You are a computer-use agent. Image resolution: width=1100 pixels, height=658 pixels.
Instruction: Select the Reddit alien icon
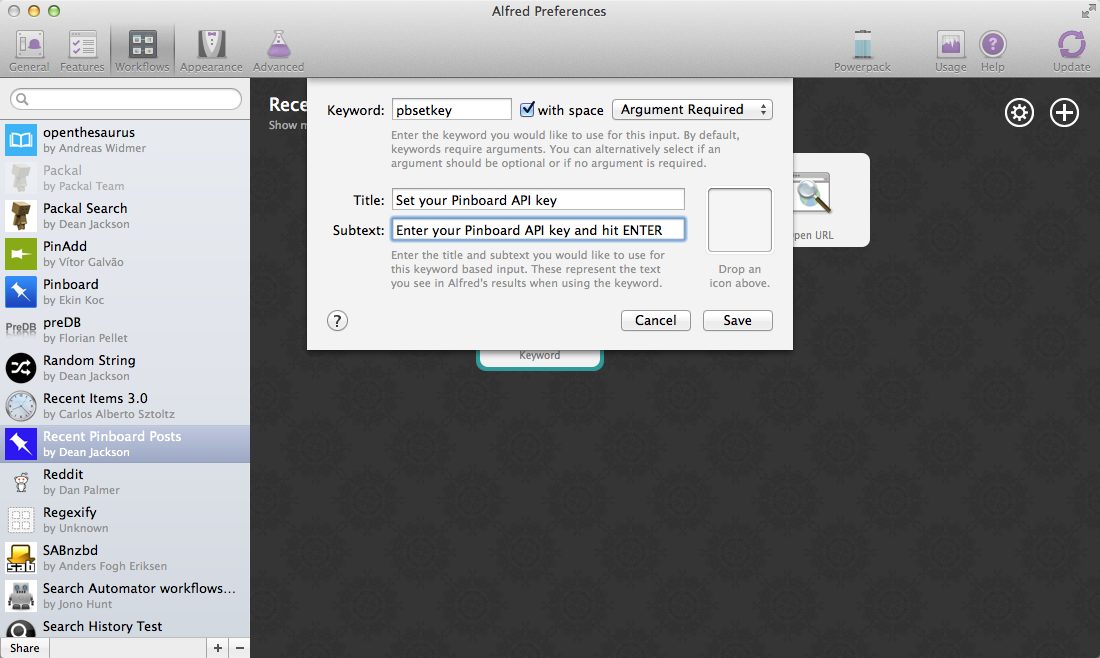point(20,481)
